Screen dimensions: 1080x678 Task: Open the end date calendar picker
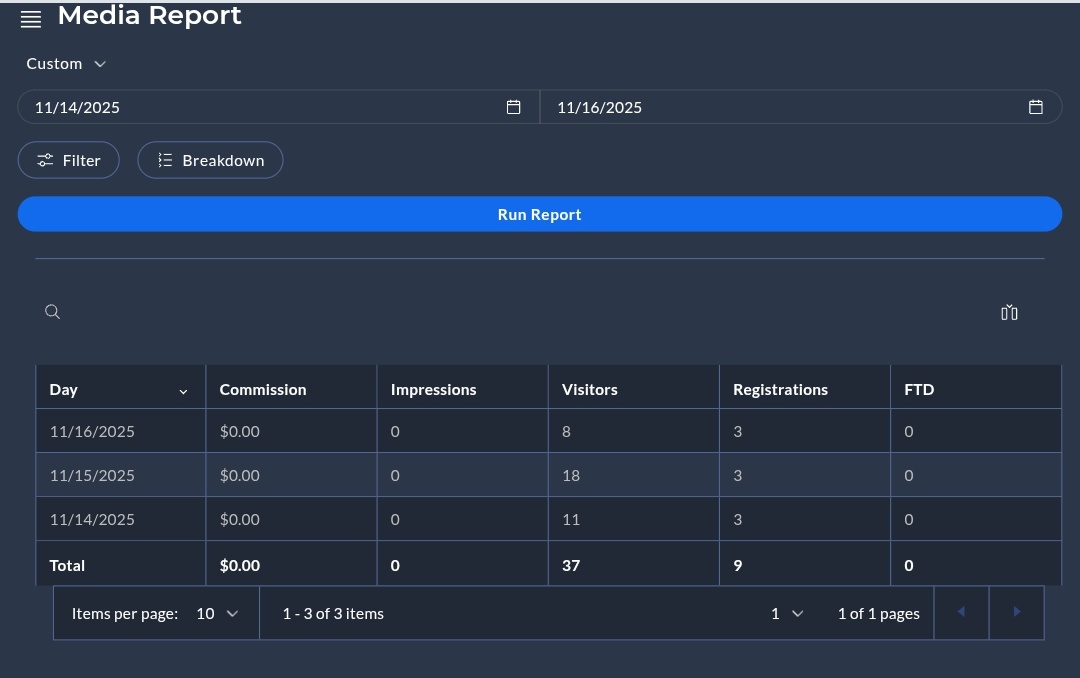click(x=1036, y=107)
